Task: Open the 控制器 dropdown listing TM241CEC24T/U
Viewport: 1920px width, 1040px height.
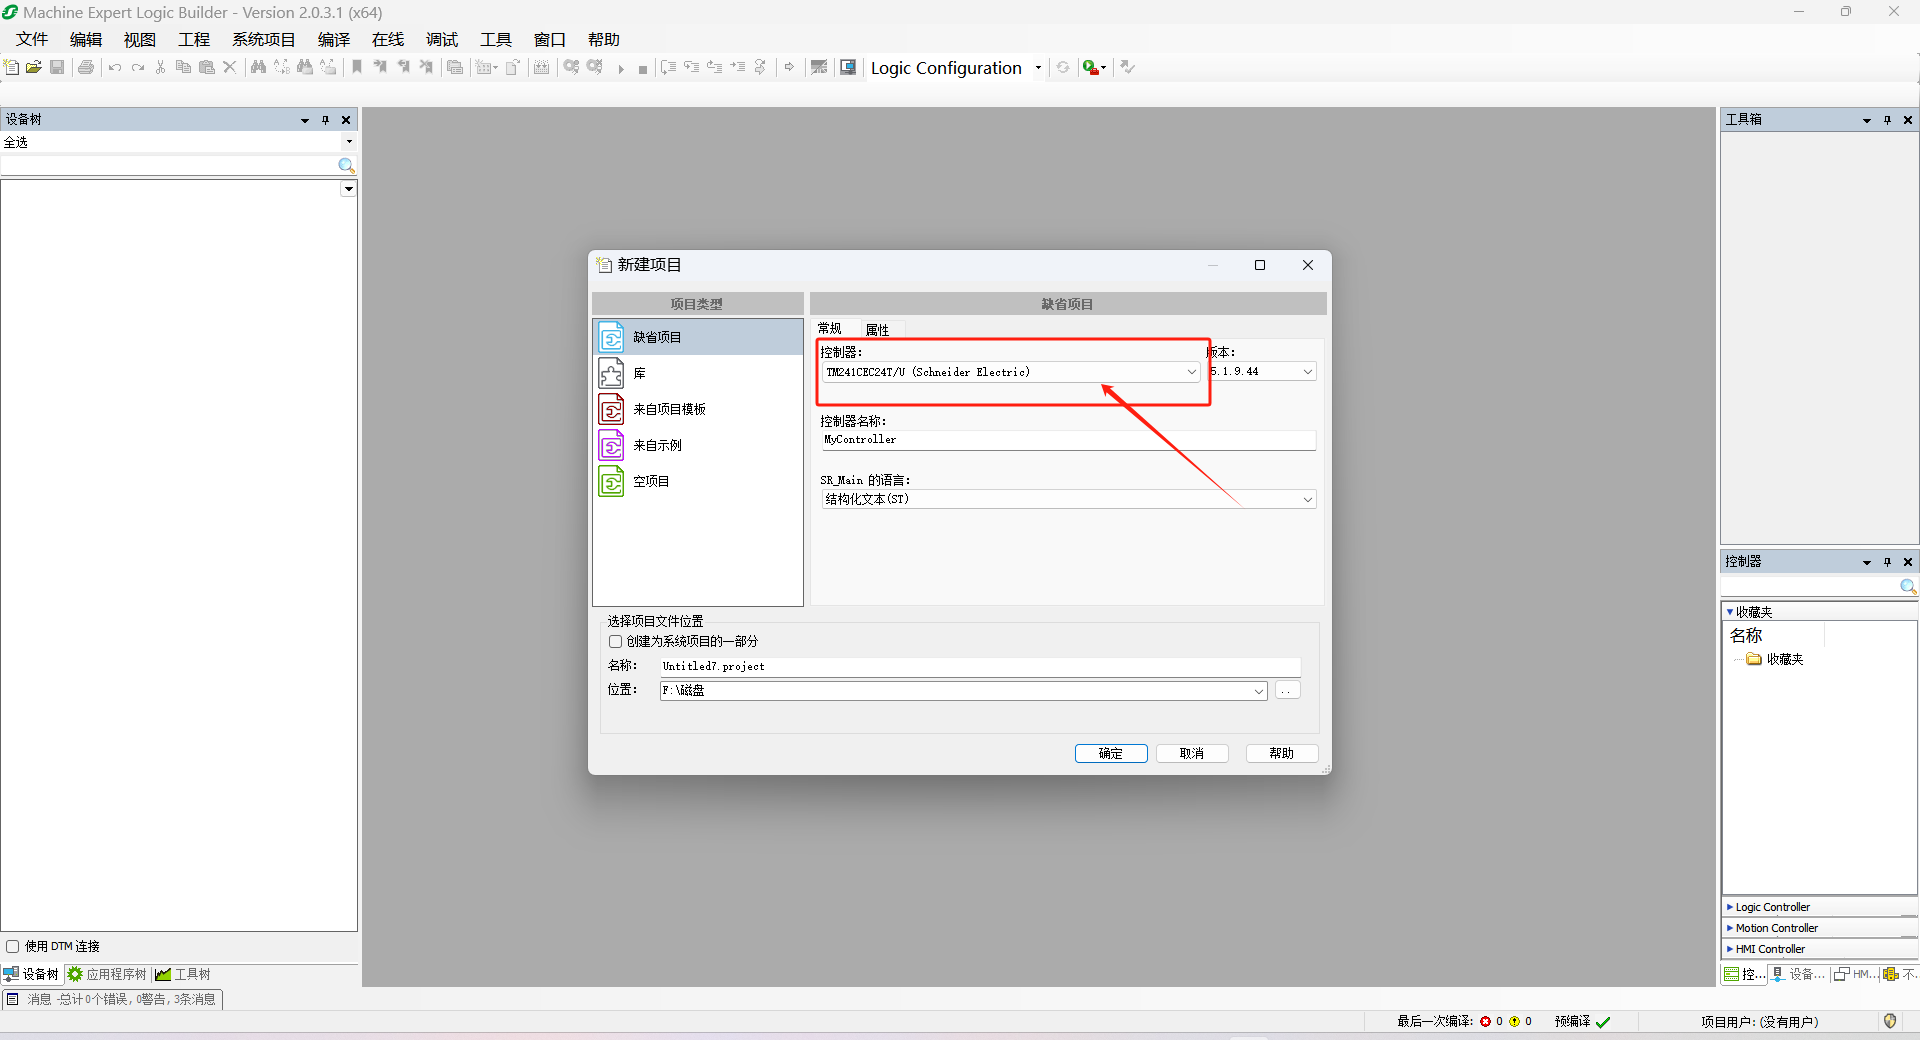Action: (x=1190, y=371)
